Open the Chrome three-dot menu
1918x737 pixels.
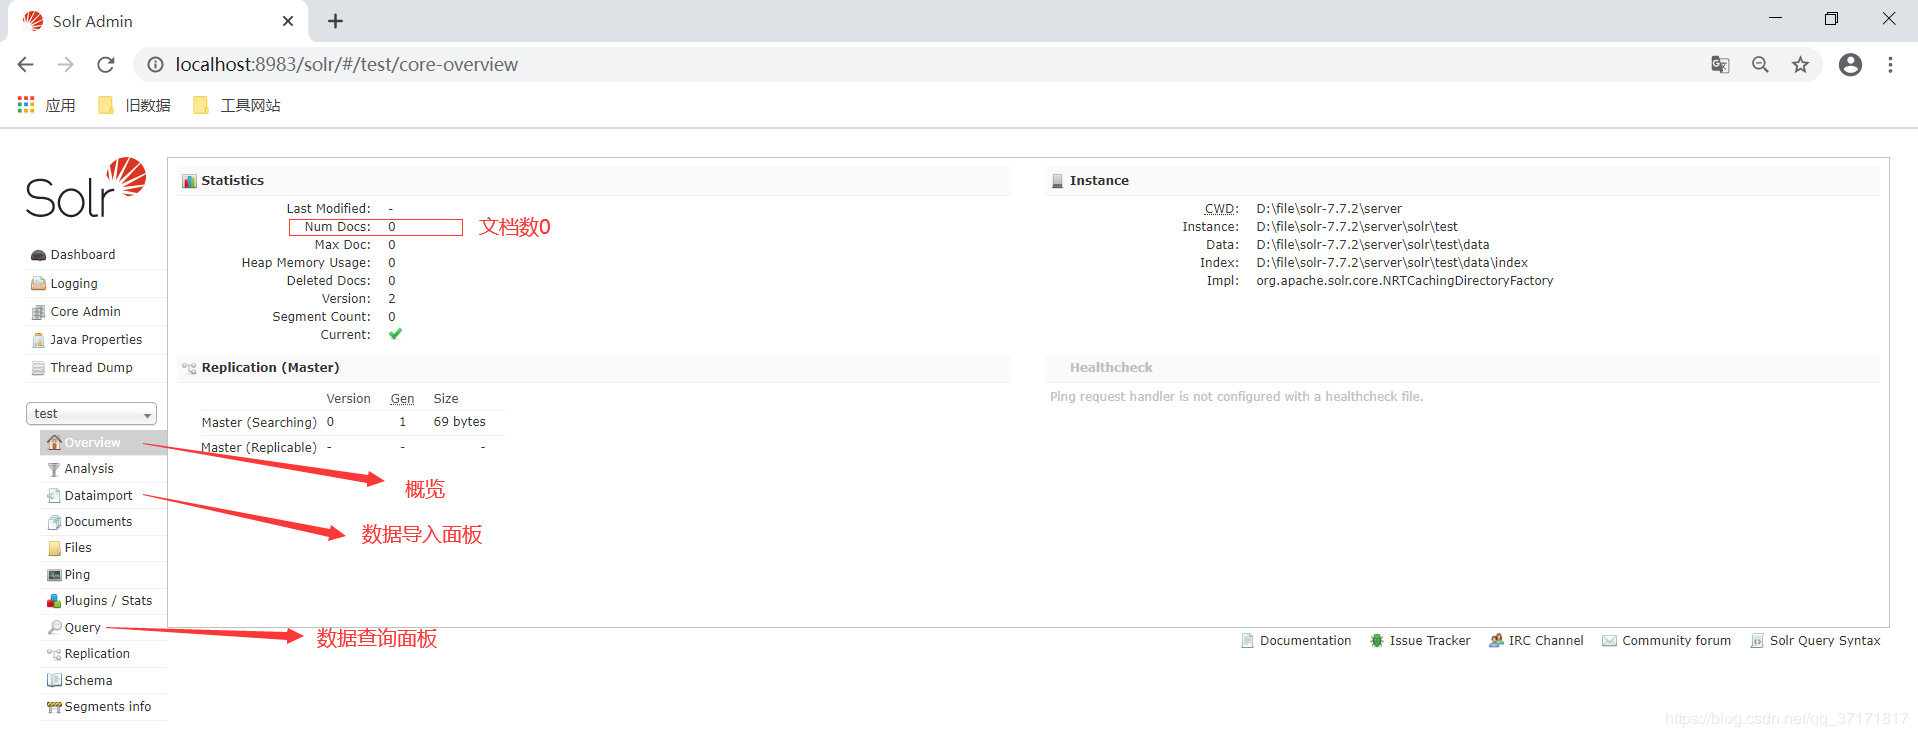tap(1890, 65)
